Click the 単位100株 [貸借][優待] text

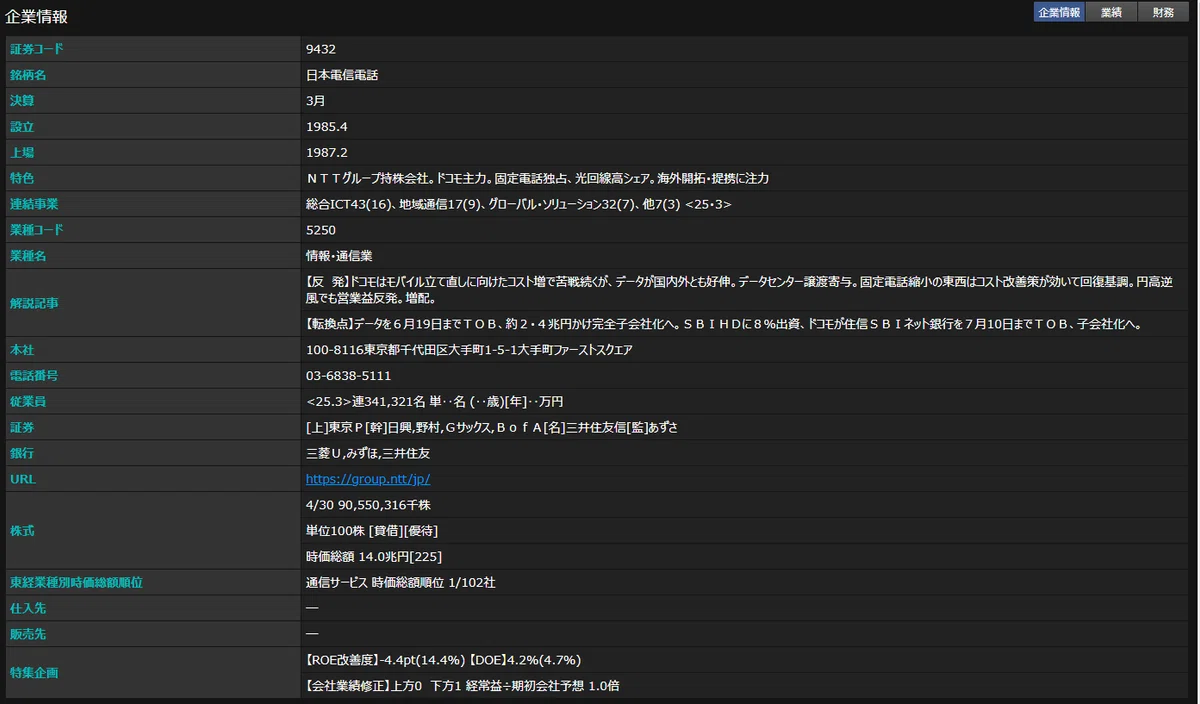372,531
